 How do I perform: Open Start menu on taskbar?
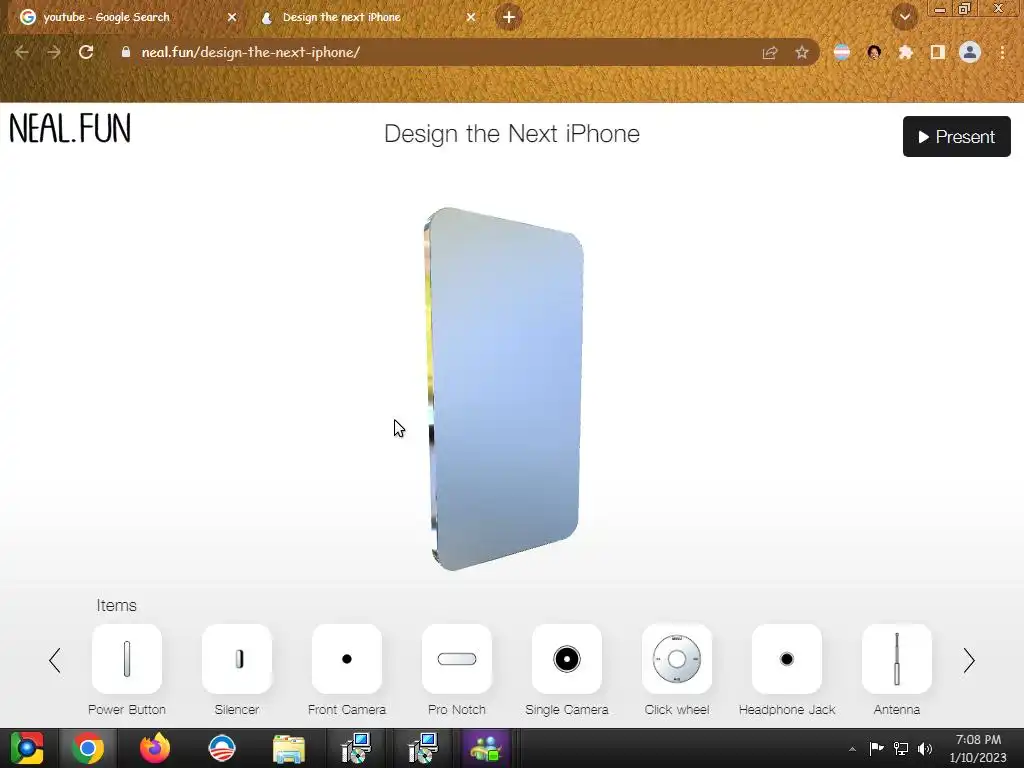coord(26,748)
